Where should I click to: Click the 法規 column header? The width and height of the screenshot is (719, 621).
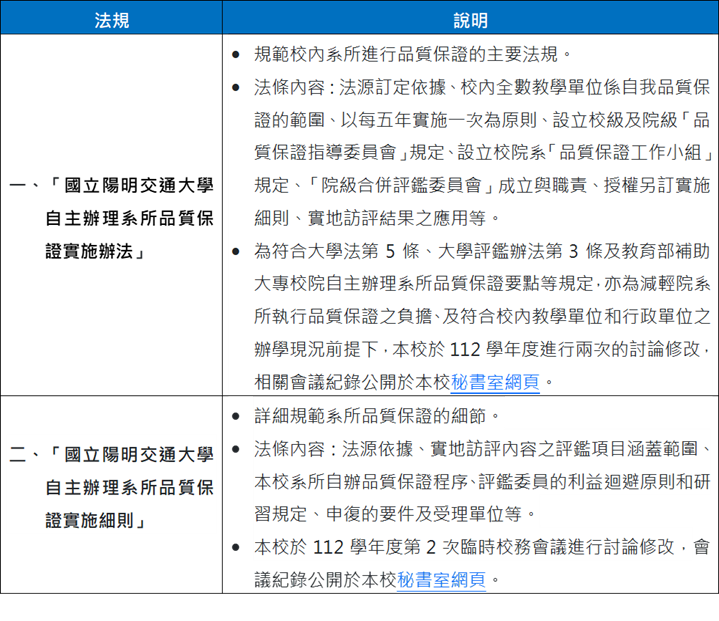click(111, 18)
